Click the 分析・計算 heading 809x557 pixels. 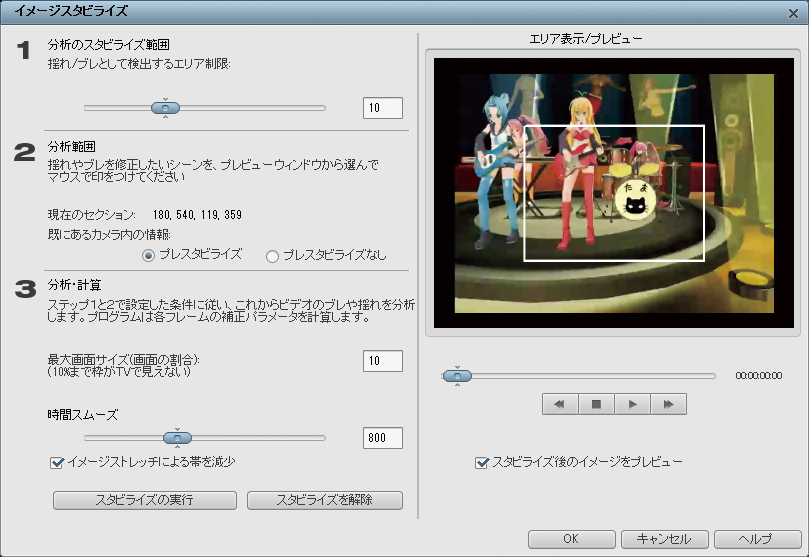[x=74, y=285]
